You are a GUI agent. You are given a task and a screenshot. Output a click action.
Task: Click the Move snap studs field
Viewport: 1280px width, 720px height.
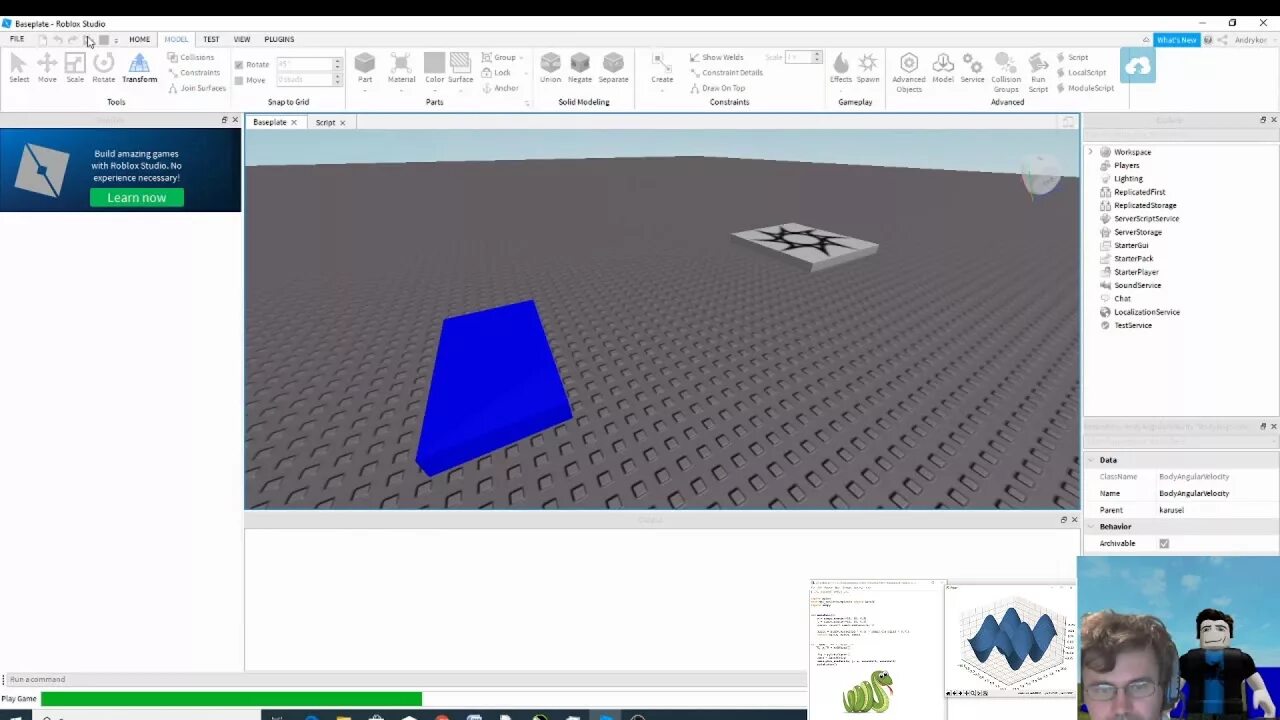304,79
